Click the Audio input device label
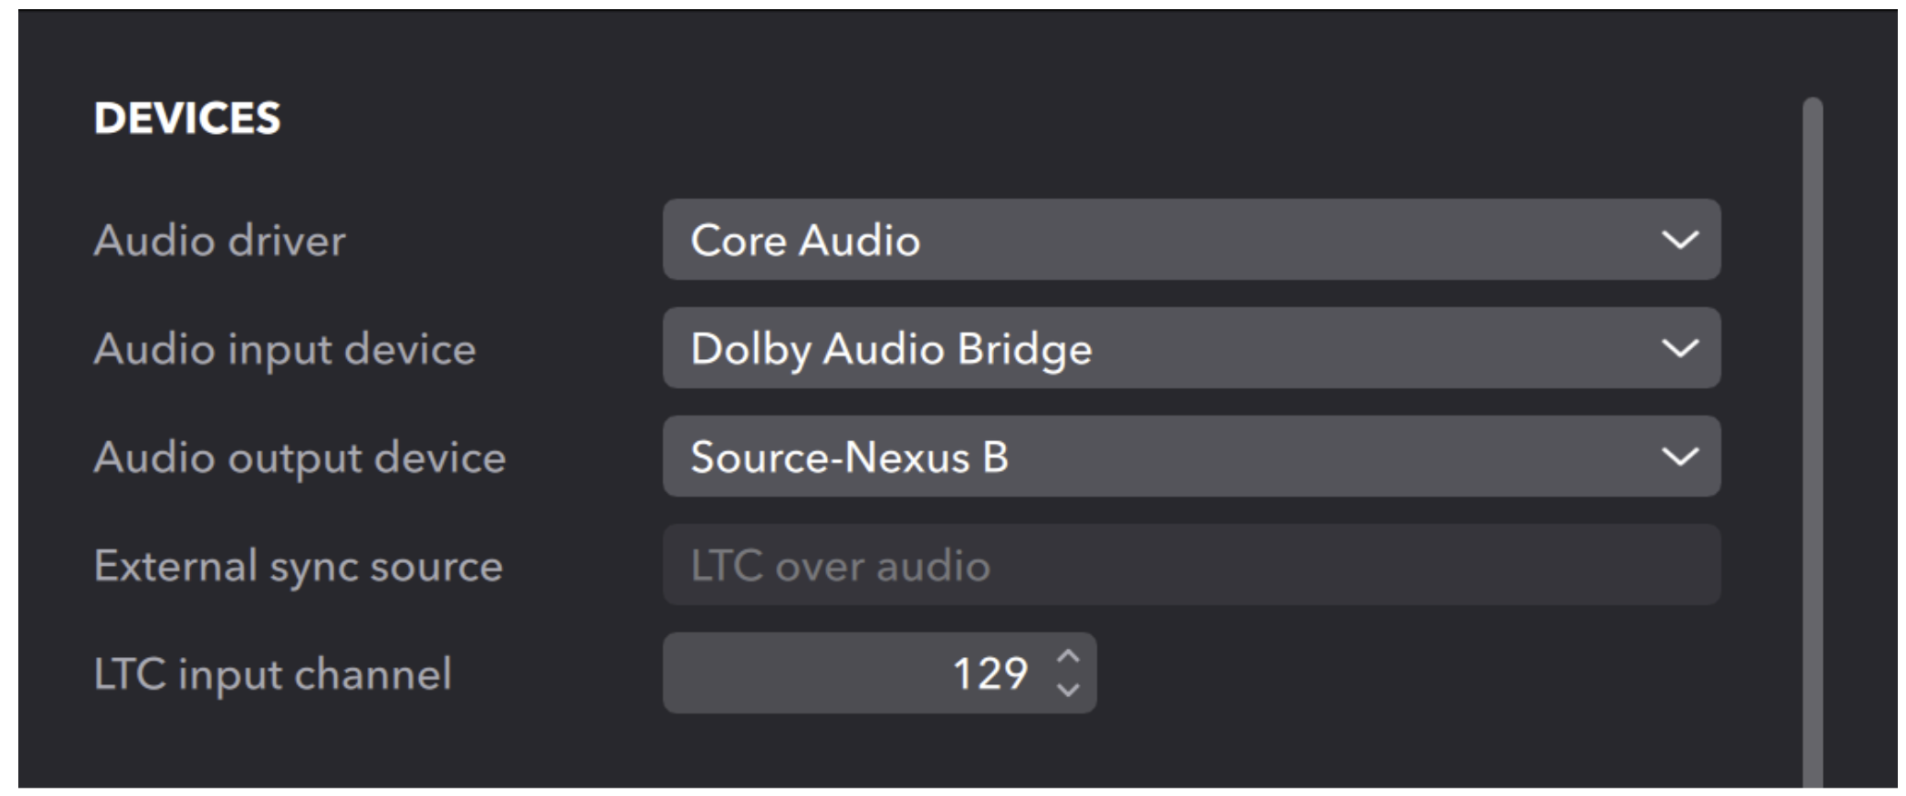 (x=284, y=349)
